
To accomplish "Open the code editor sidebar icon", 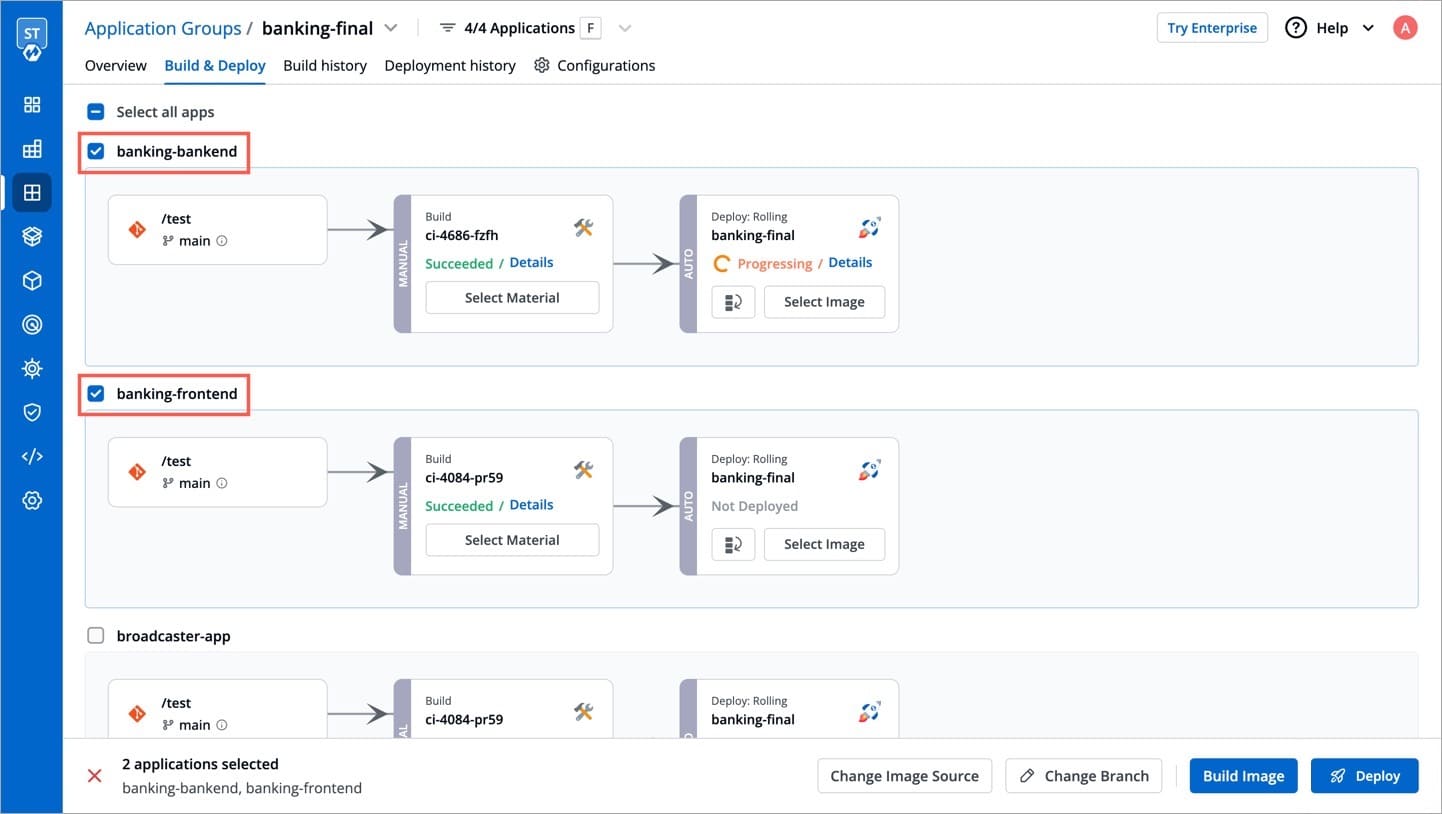I will coord(32,456).
